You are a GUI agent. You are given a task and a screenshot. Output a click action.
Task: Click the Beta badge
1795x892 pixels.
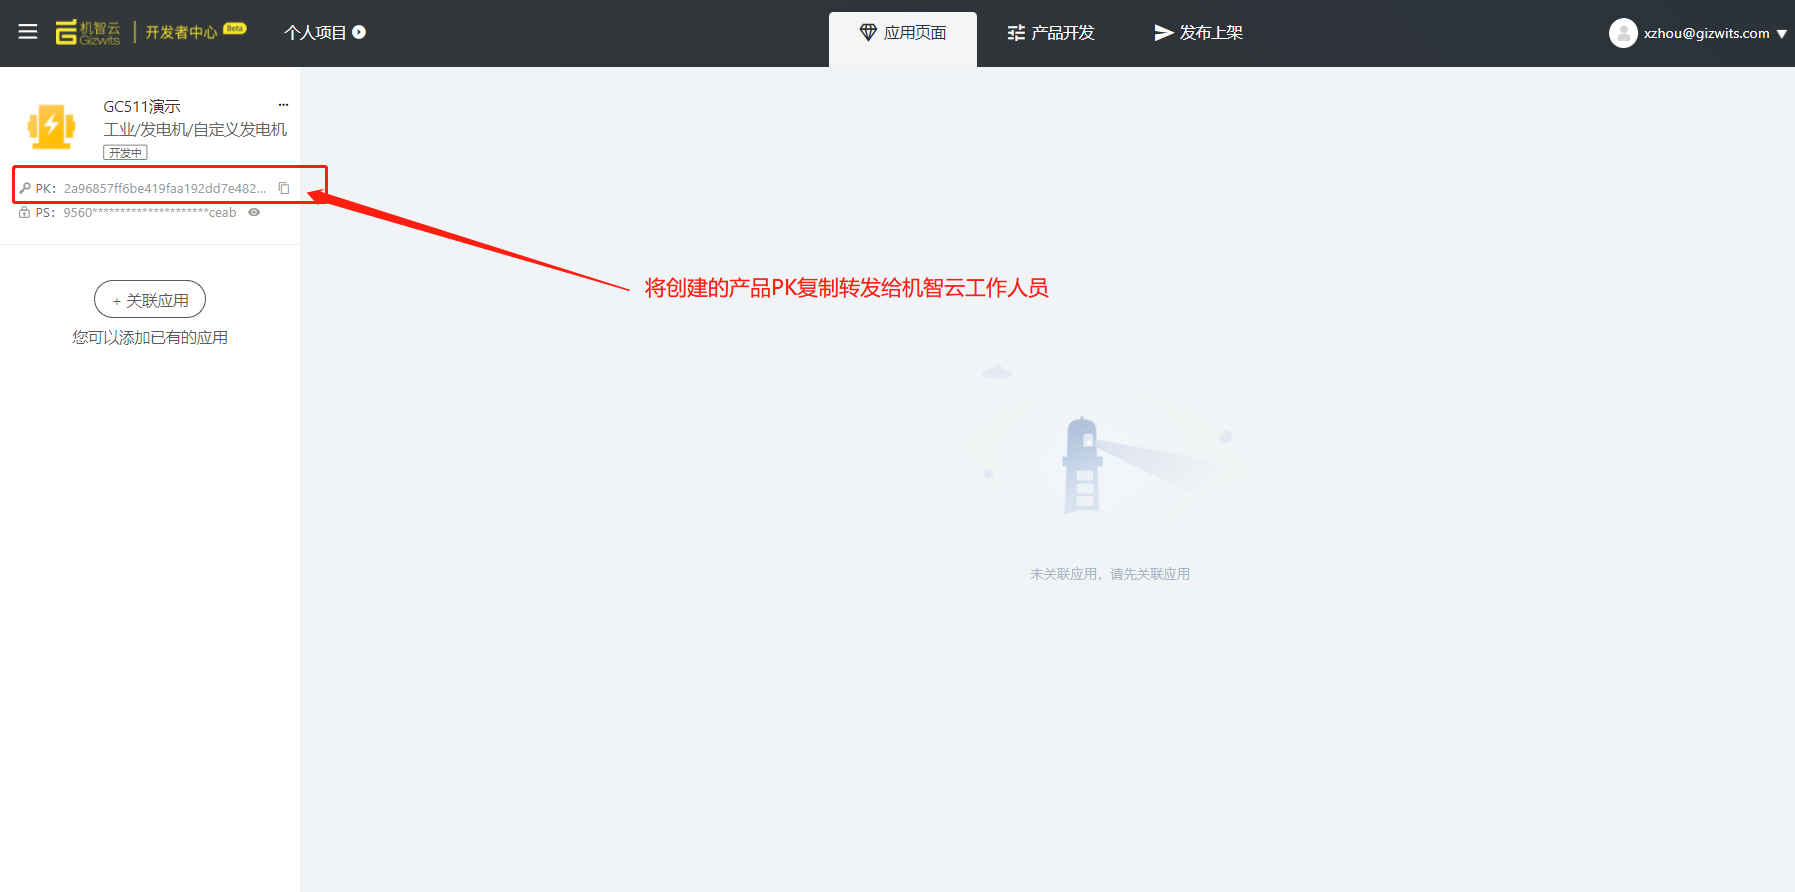coord(235,28)
